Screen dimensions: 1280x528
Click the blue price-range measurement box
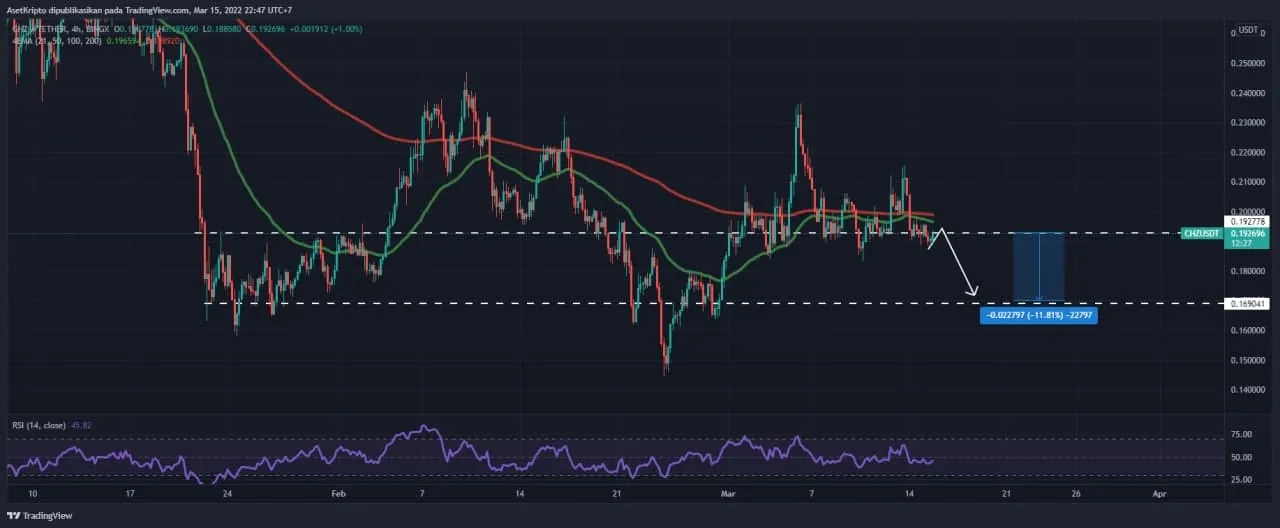(1038, 266)
